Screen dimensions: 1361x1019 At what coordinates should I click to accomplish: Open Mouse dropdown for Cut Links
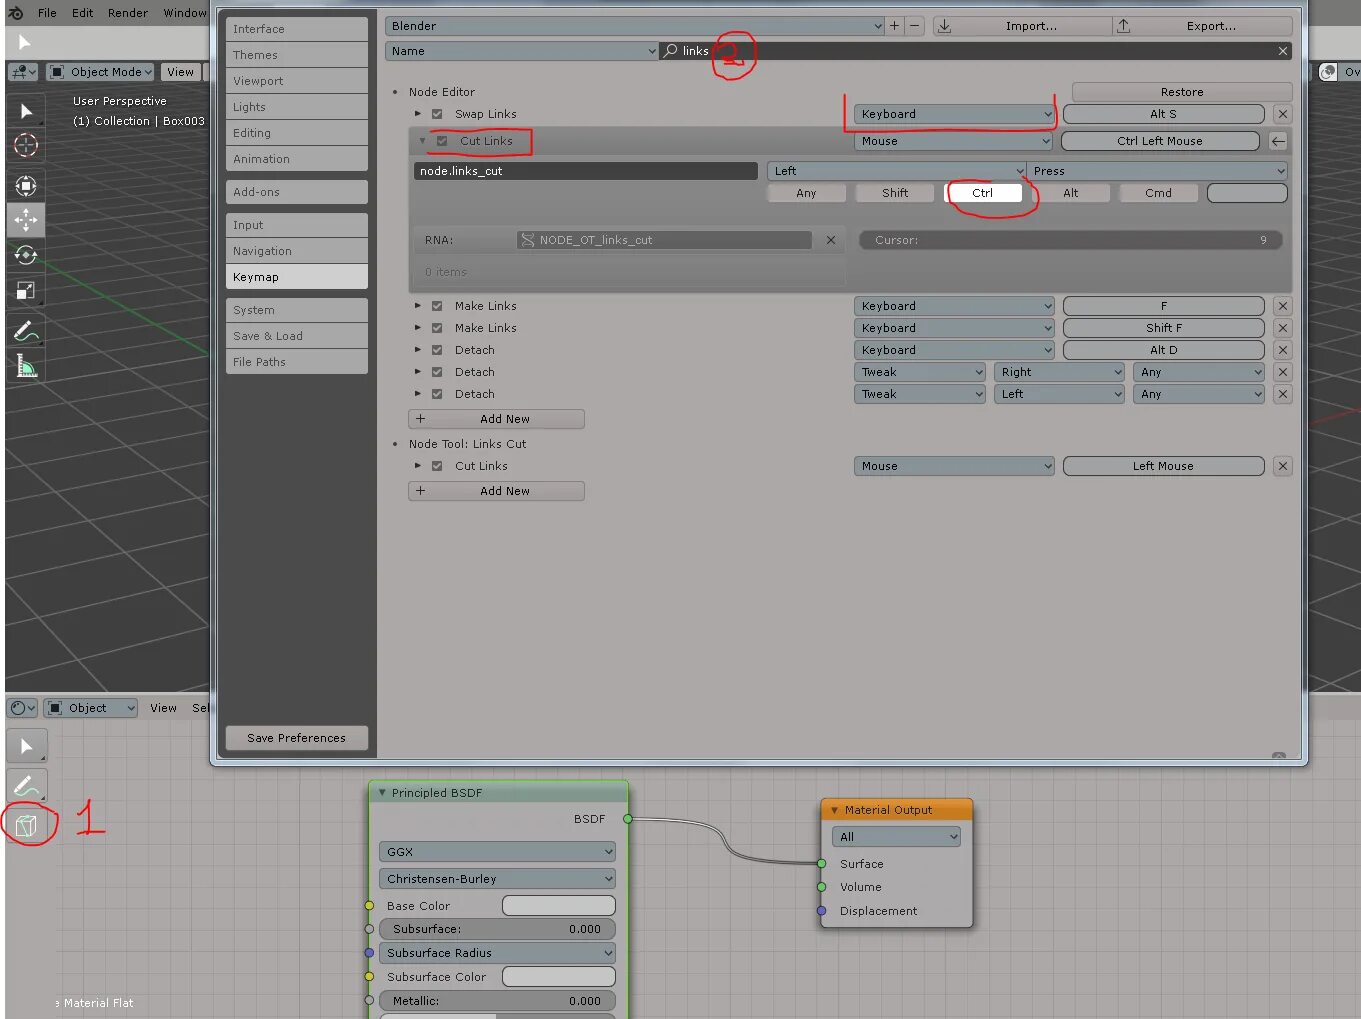(x=954, y=141)
